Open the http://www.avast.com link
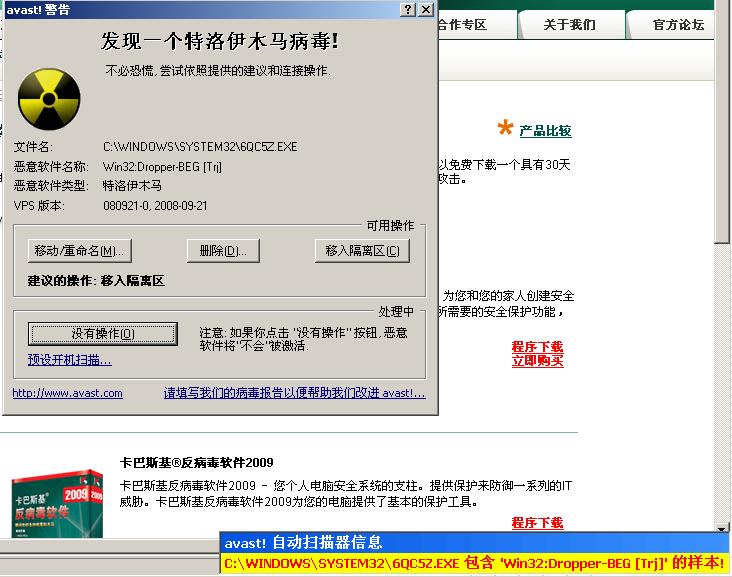Image resolution: width=732 pixels, height=577 pixels. pos(67,393)
